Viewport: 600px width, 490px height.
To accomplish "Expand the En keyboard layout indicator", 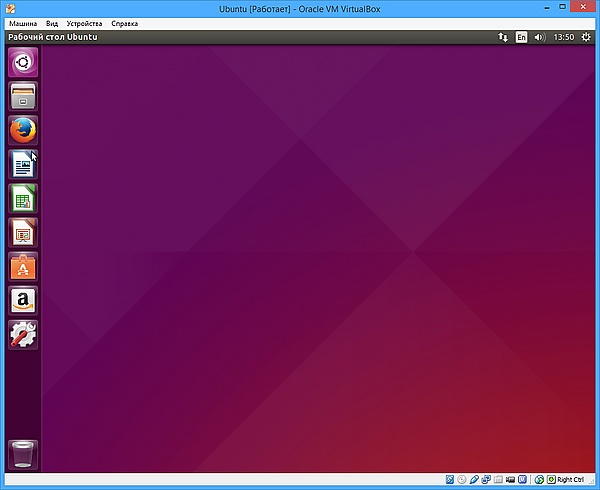I will tap(521, 37).
